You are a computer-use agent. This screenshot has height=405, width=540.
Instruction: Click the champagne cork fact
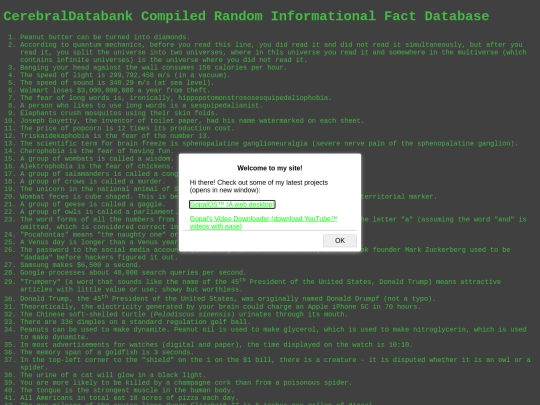click(186, 382)
